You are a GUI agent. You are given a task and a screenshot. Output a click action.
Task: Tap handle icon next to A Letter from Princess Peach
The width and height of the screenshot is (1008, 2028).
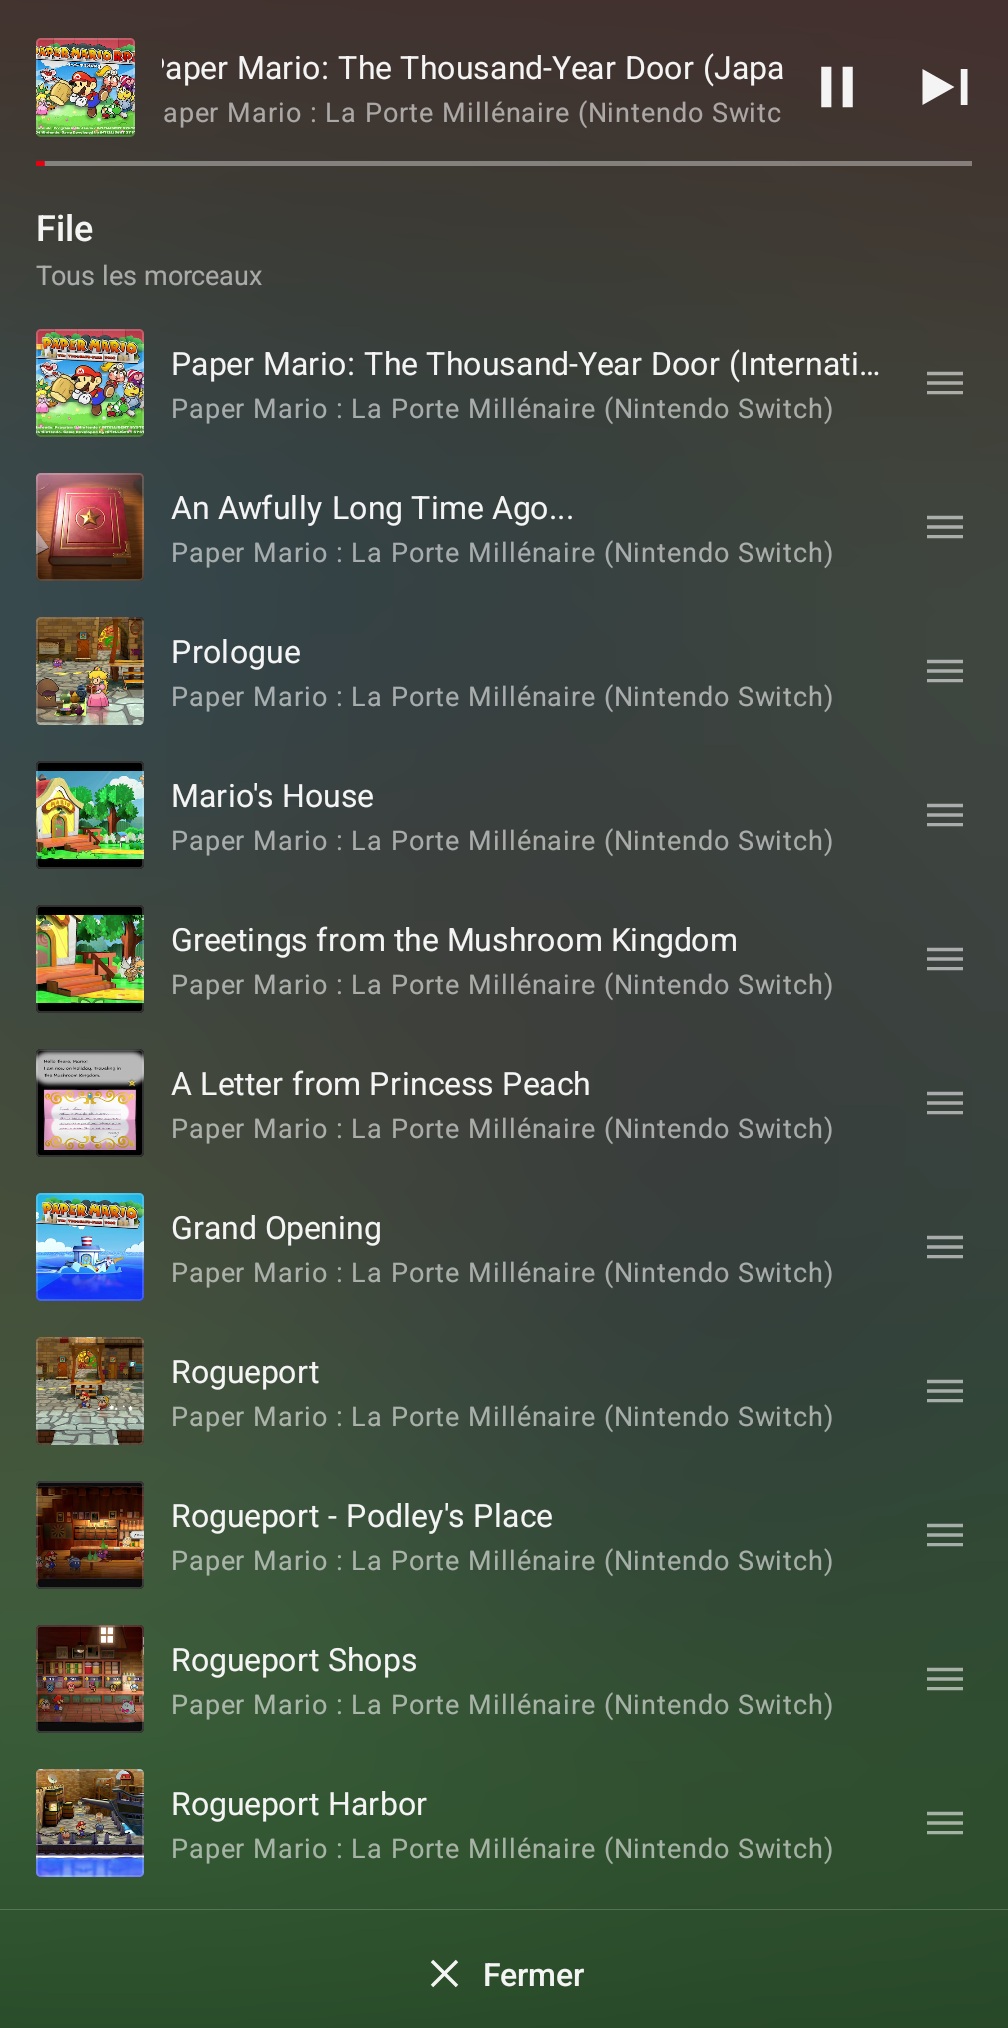pyautogui.click(x=944, y=1103)
